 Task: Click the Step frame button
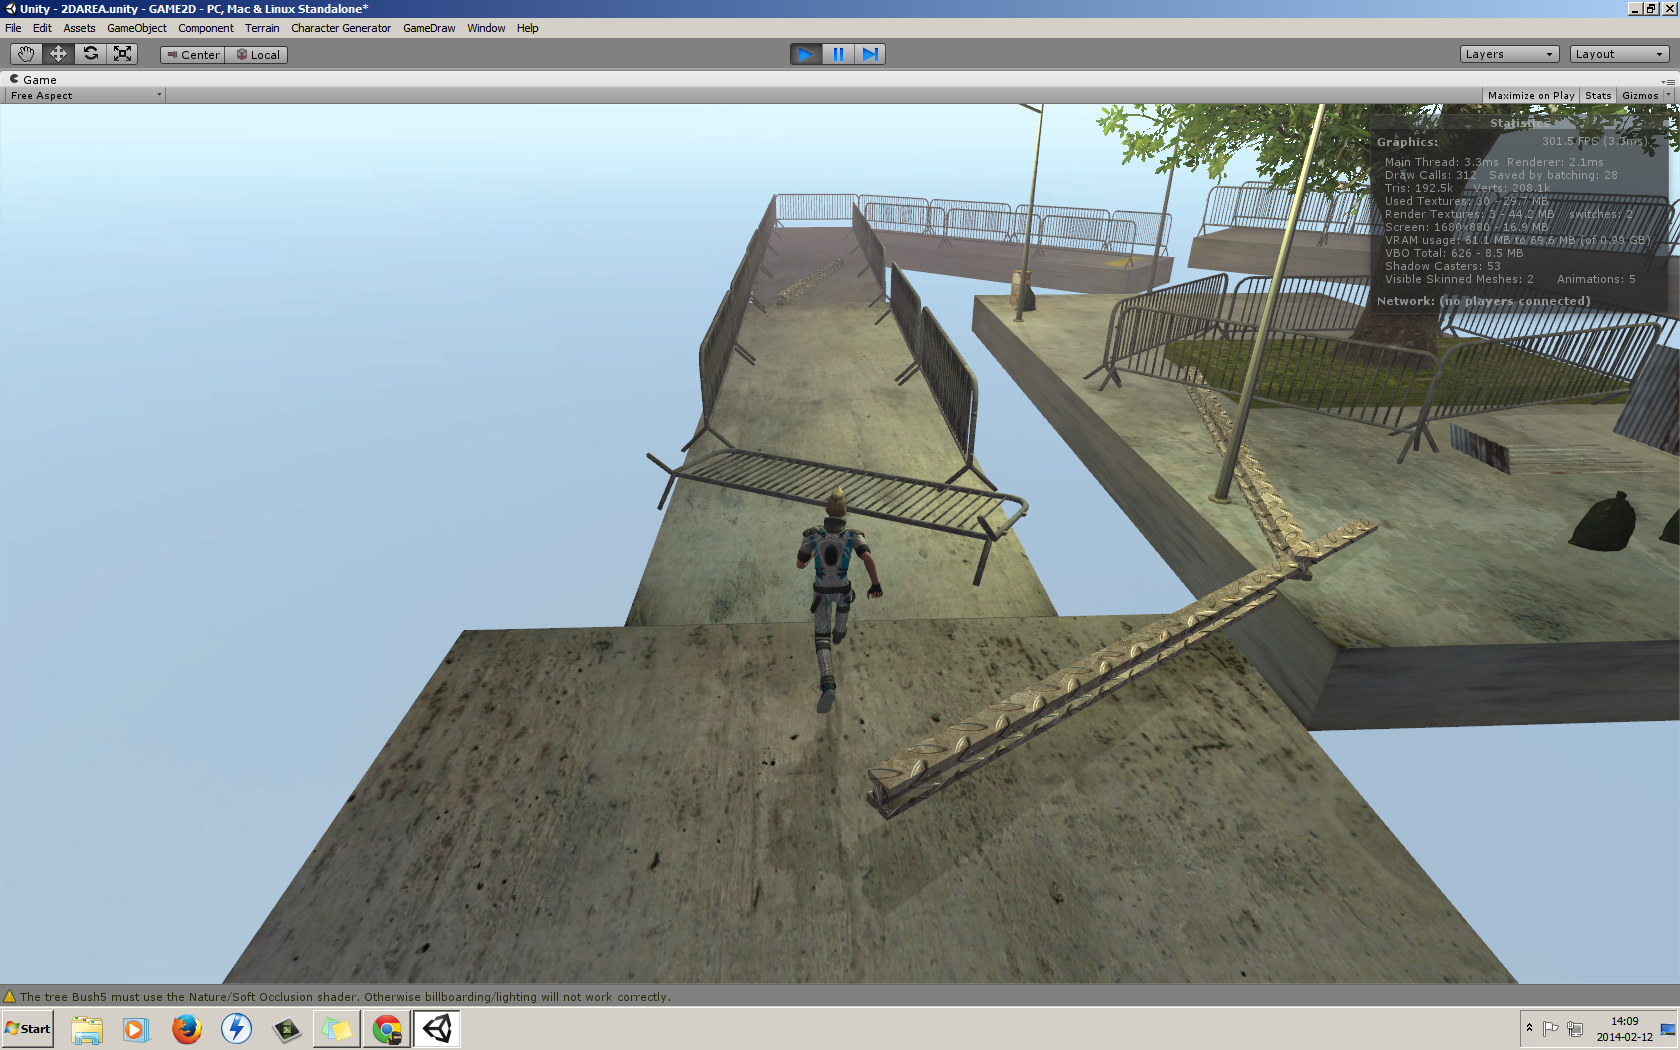[870, 54]
